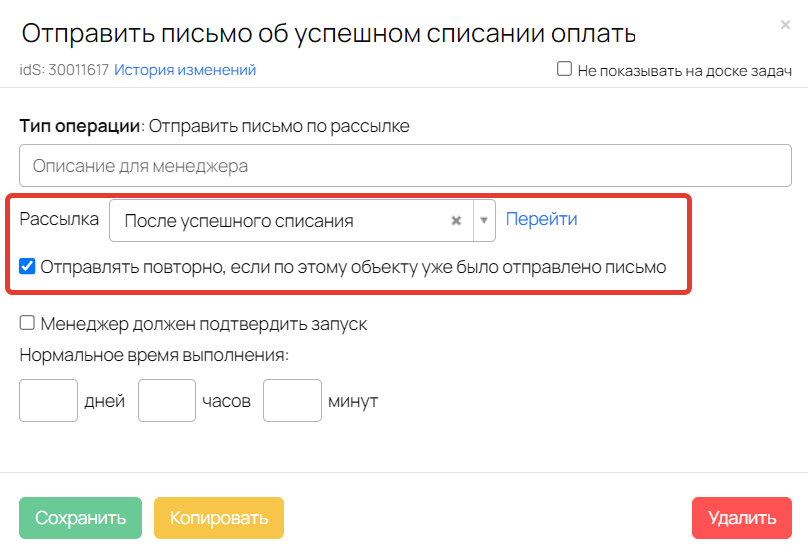Screen dimensions: 808x552
Task: Close the dialog with the X icon
Action: (785, 24)
